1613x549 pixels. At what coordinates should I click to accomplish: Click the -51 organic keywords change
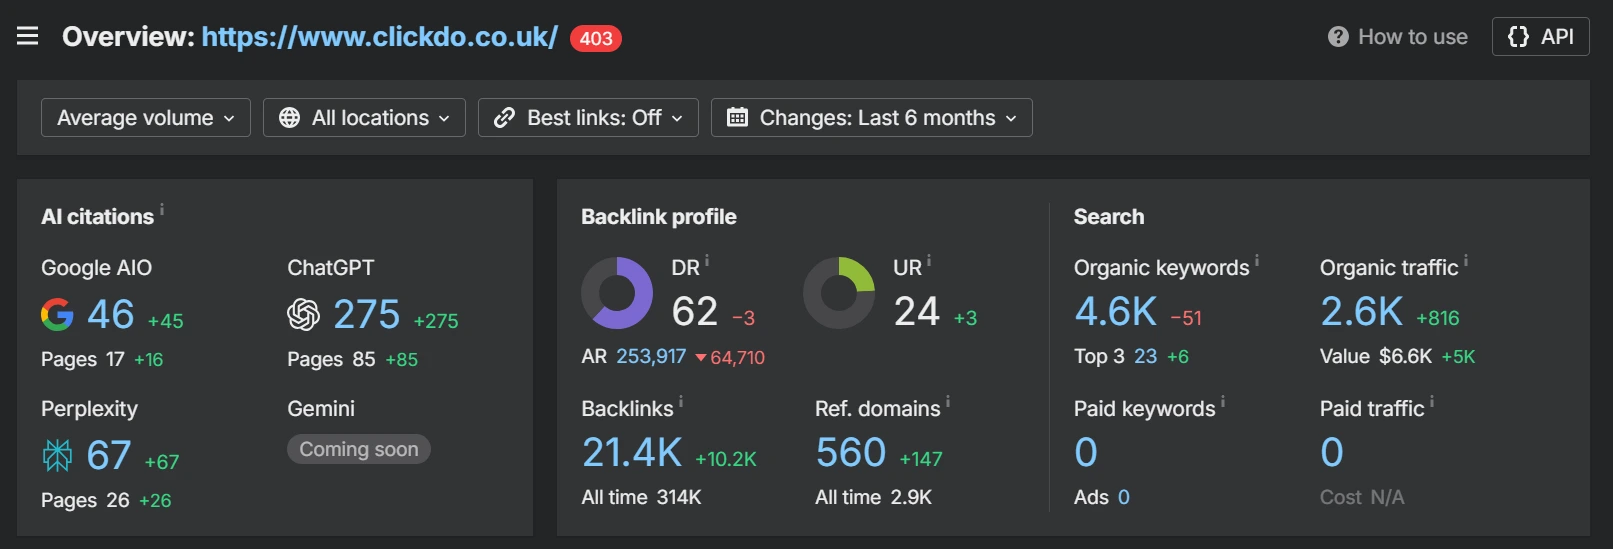[x=1186, y=319]
